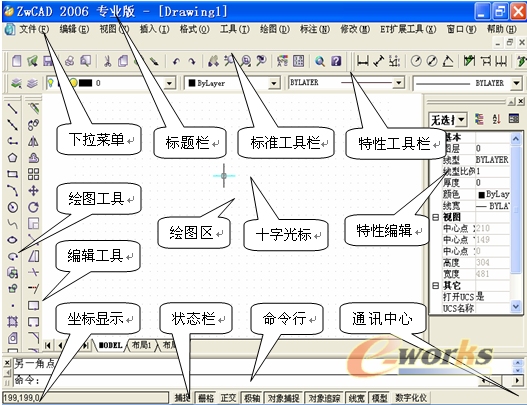
Task: Select the Erase tool
Action: click(x=33, y=109)
